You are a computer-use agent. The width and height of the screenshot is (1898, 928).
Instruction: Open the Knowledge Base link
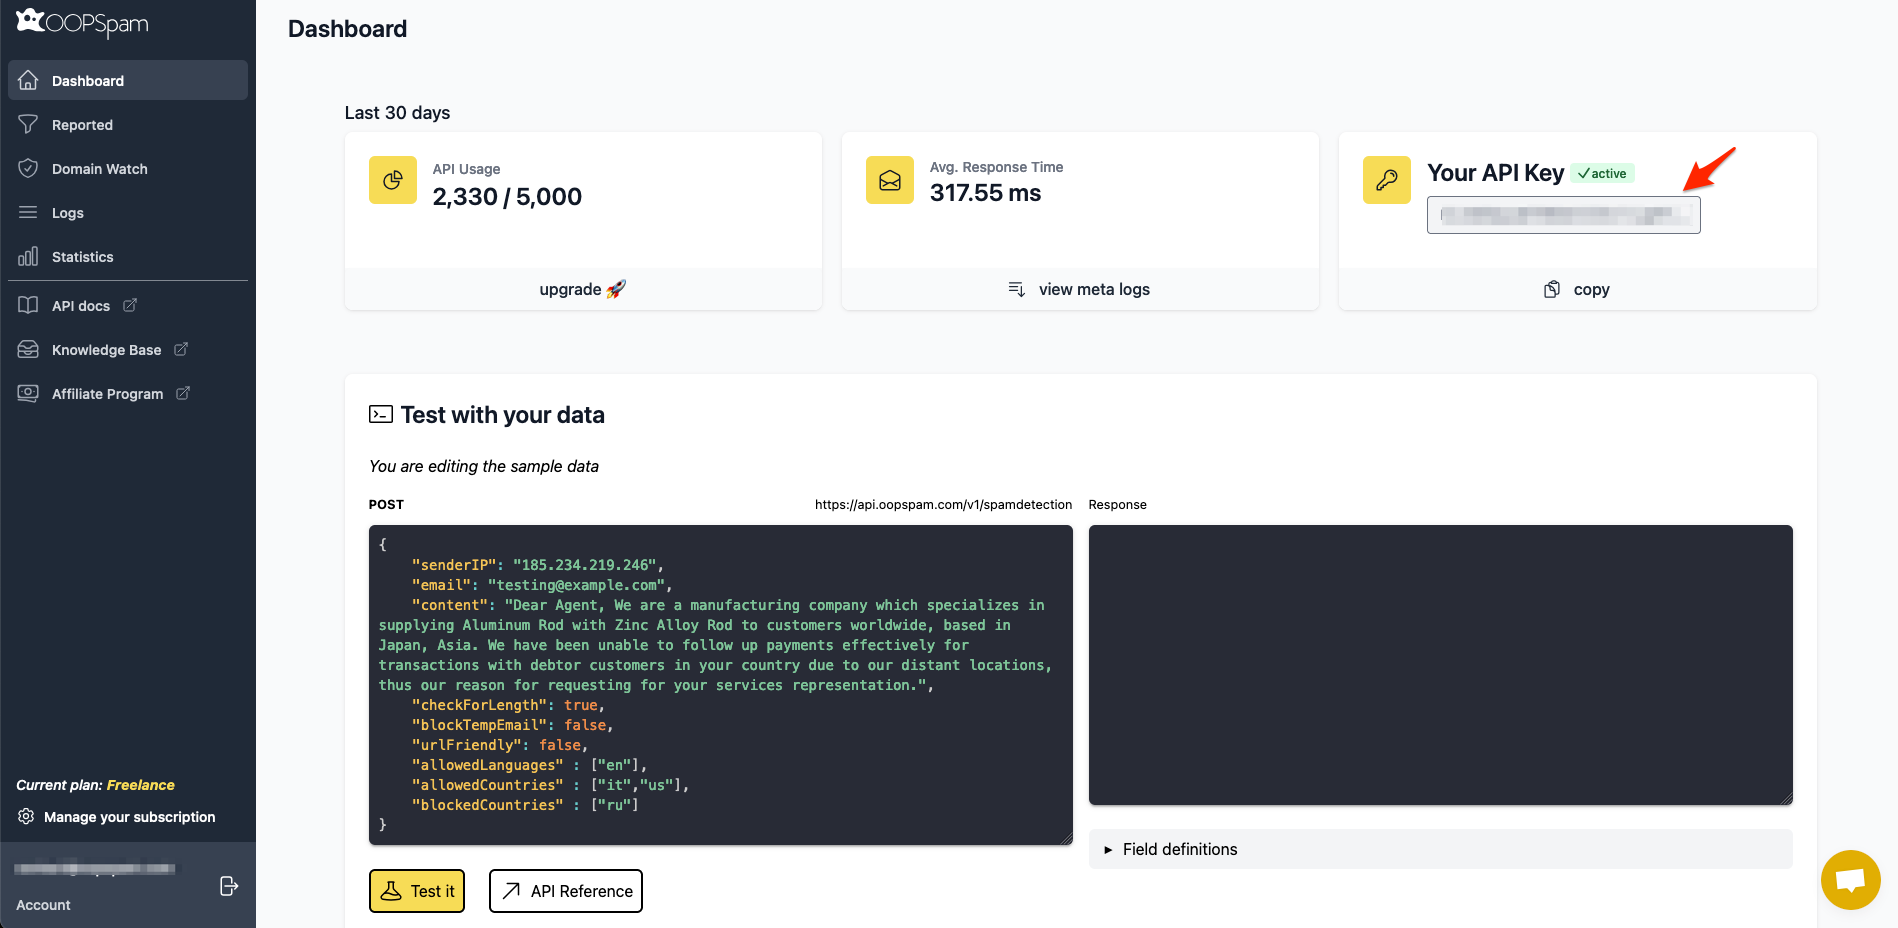(128, 349)
